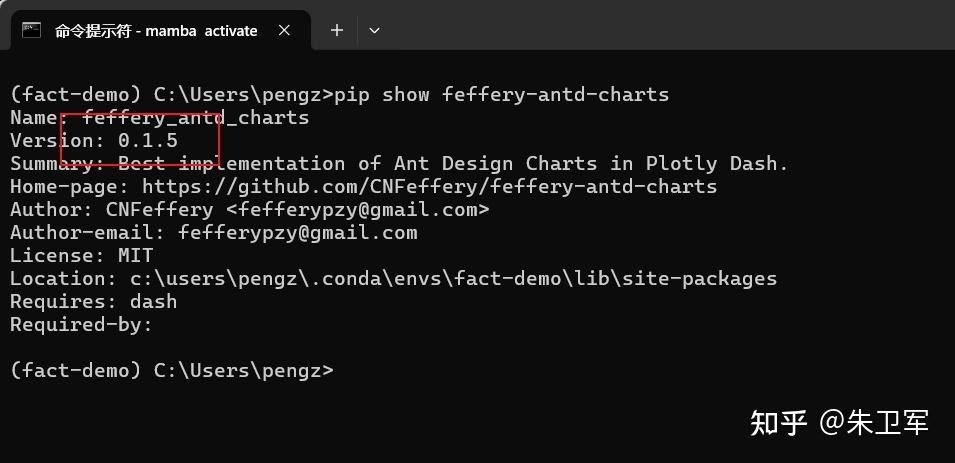This screenshot has height=463, width=955.
Task: Click the Author-email line address
Action: pos(297,232)
